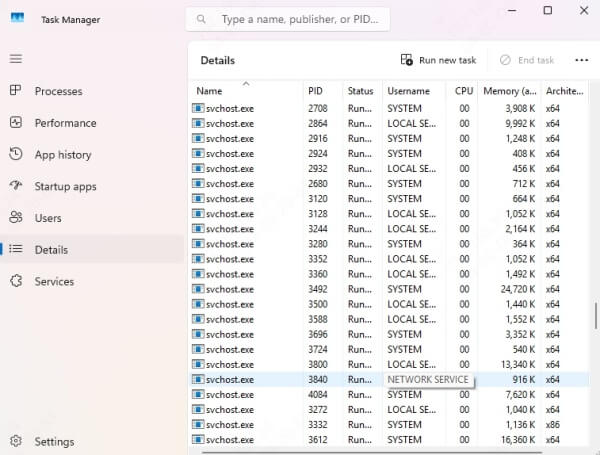Select the svchost.exe row with PID 3500
Image resolution: width=600 pixels, height=455 pixels.
point(390,304)
